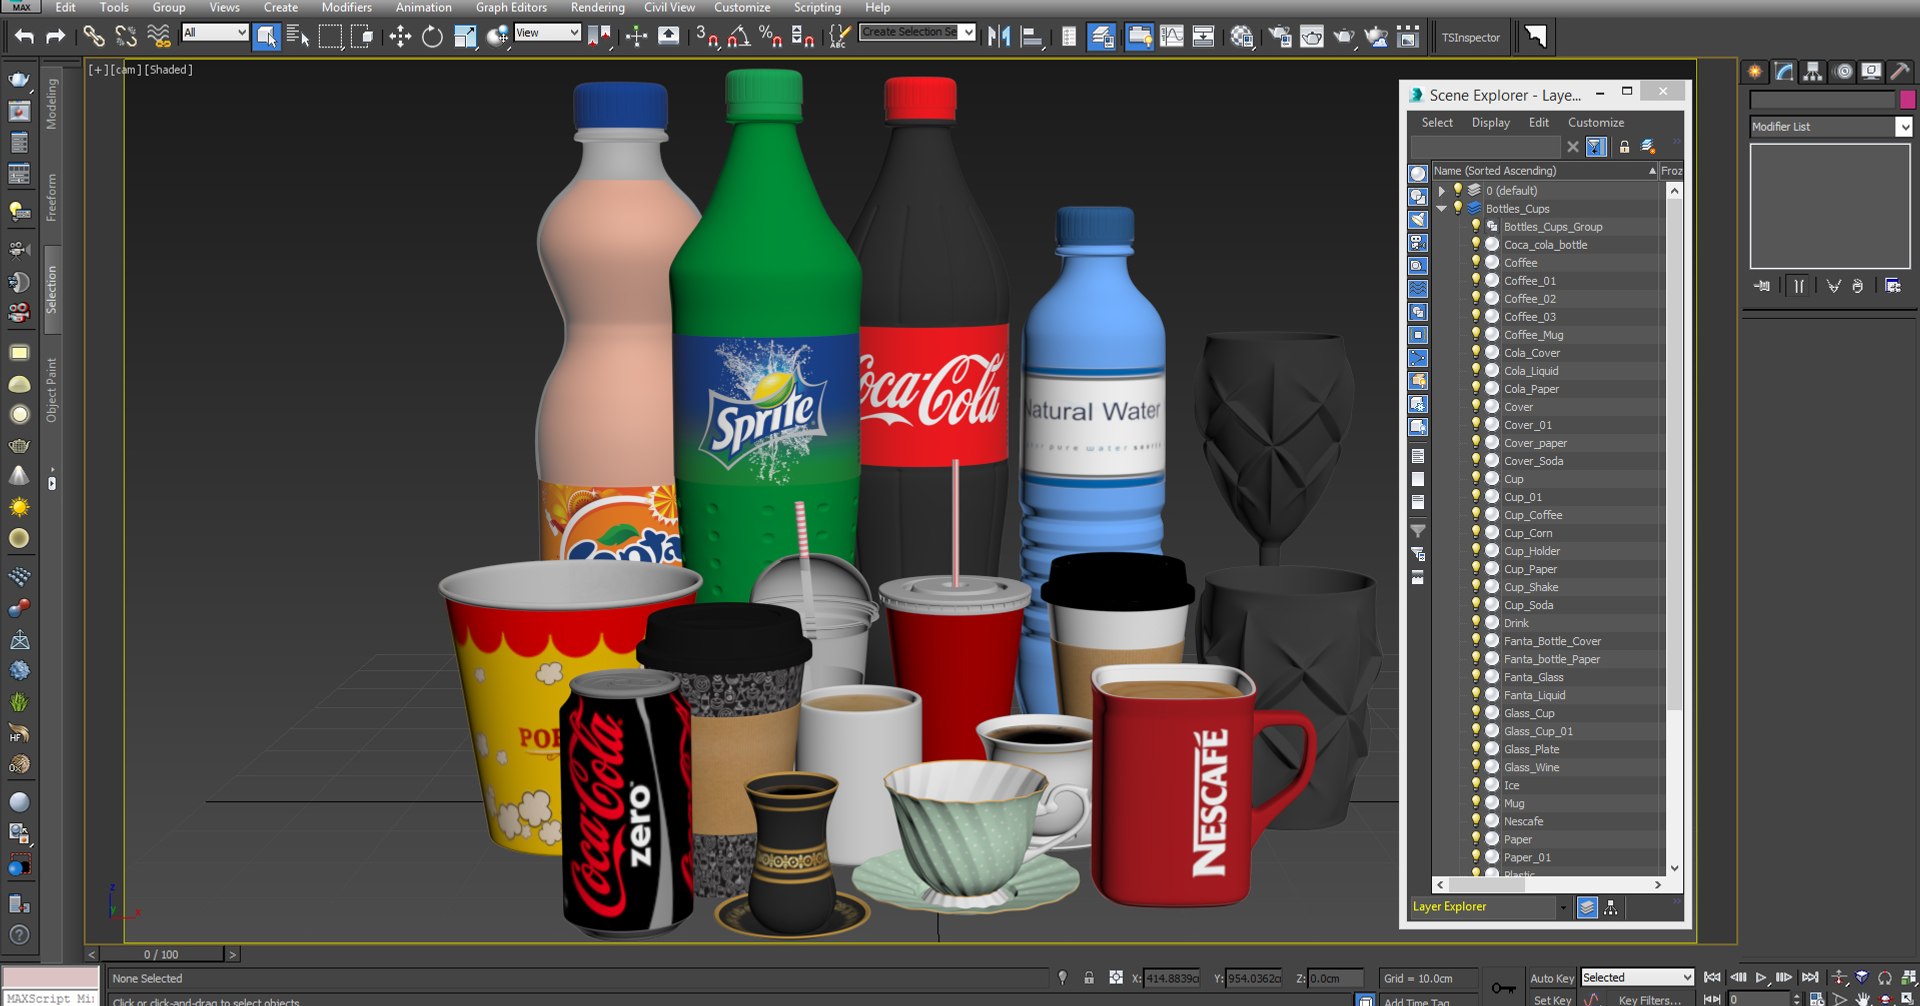Click the X coordinate input field

1171,978
